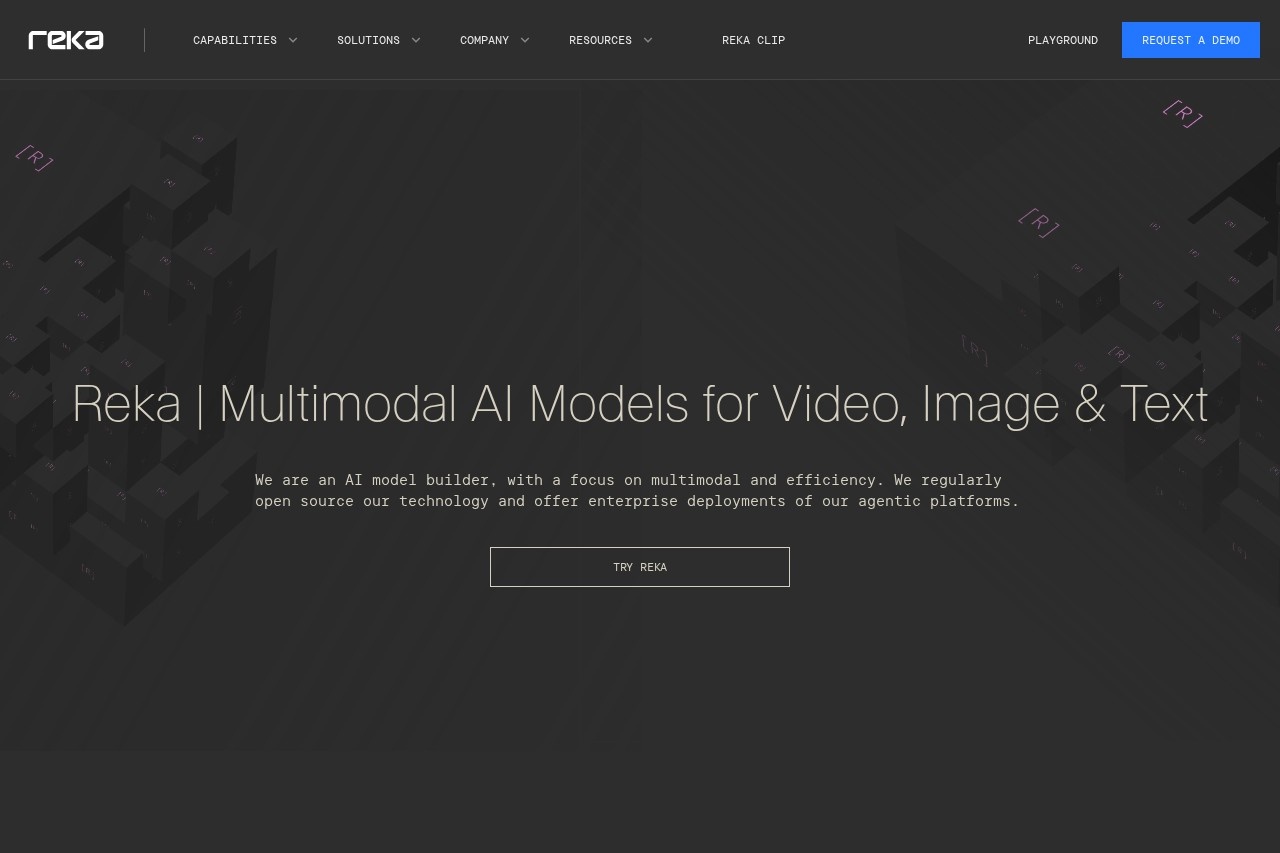Open the Capabilities menu text label
Image resolution: width=1280 pixels, height=853 pixels.
(235, 40)
